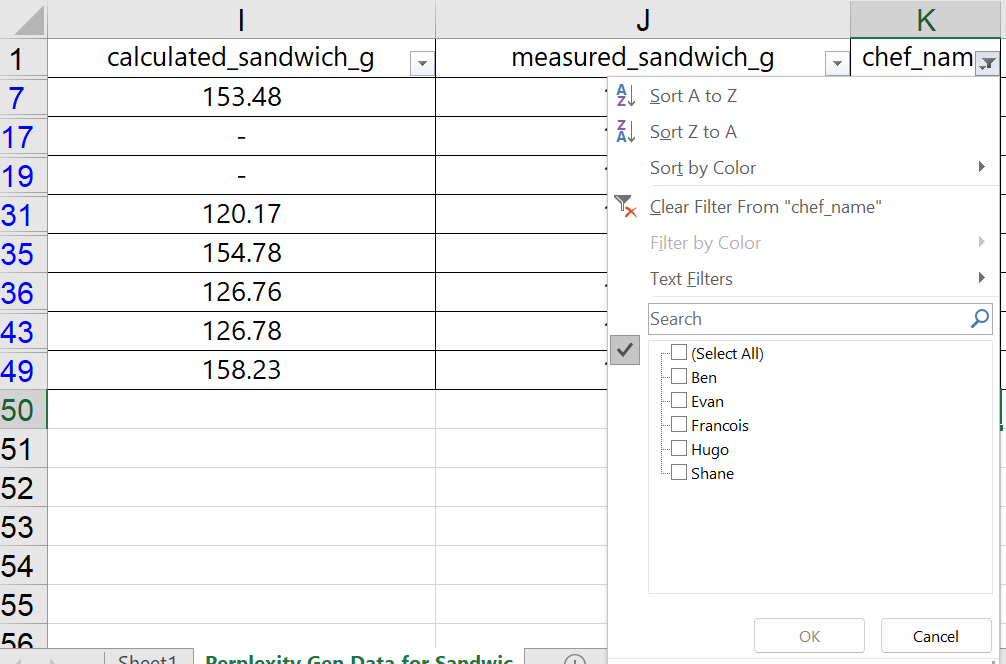Click the magnifier icon in Search box

pyautogui.click(x=979, y=319)
